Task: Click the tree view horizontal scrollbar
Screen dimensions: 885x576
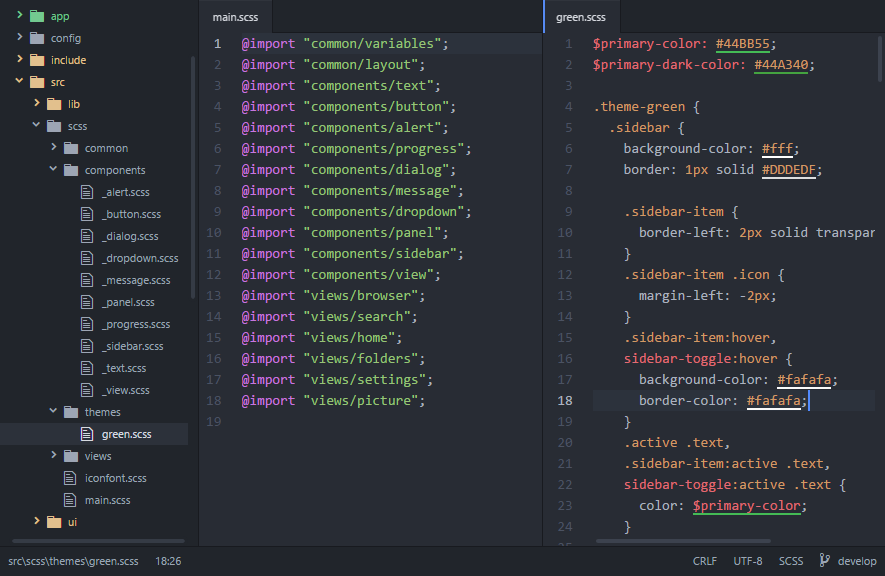Action: pos(98,541)
